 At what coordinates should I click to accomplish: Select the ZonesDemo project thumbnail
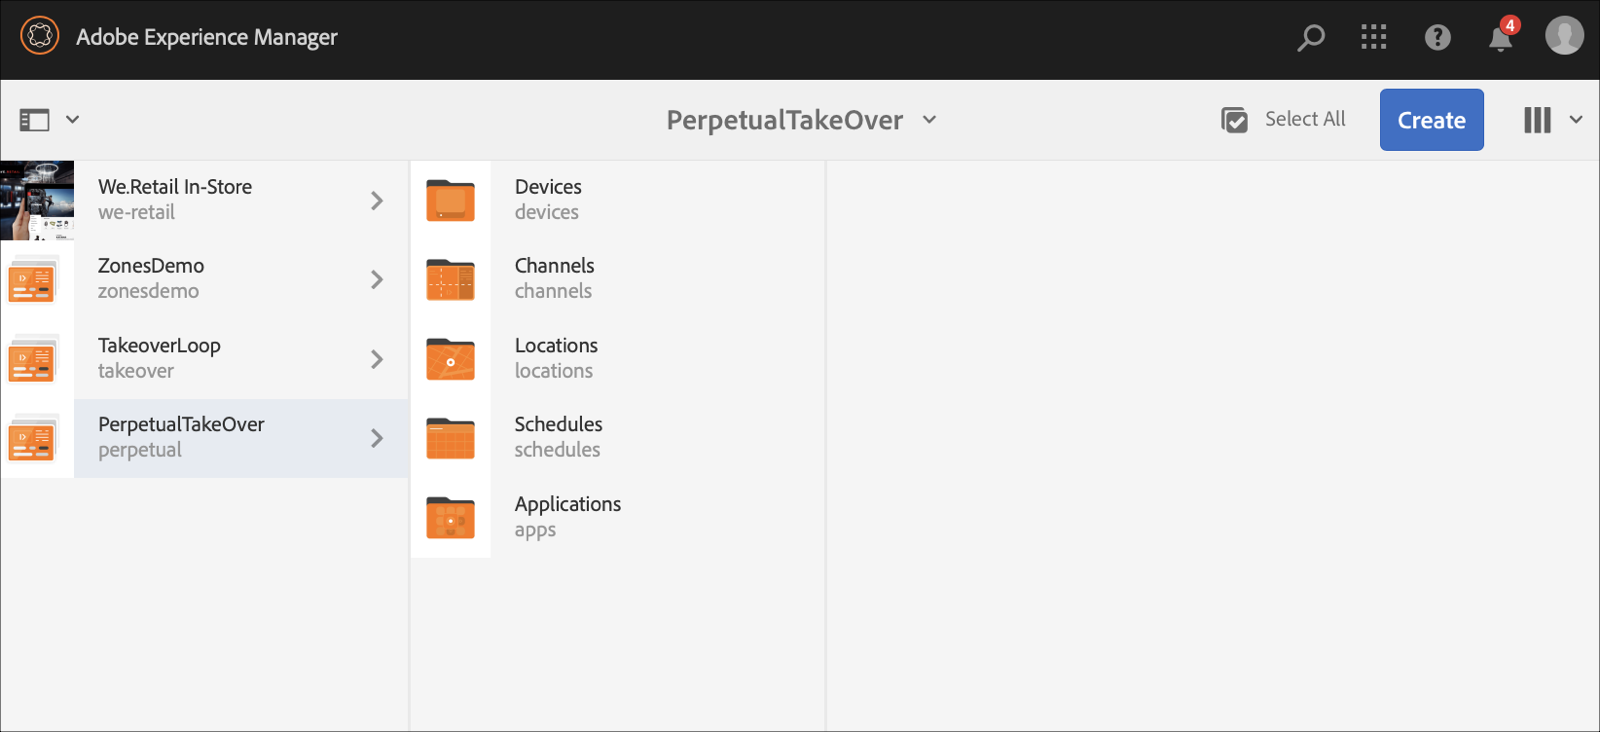click(36, 280)
